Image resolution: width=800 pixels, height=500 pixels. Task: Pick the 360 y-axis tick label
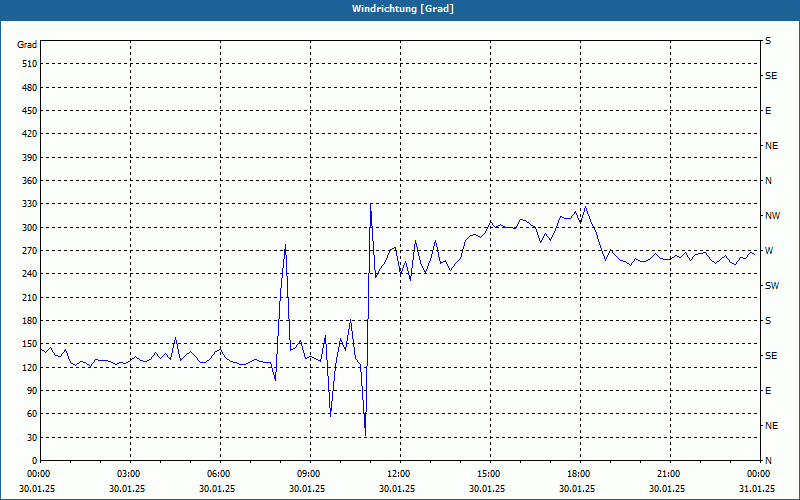click(29, 181)
